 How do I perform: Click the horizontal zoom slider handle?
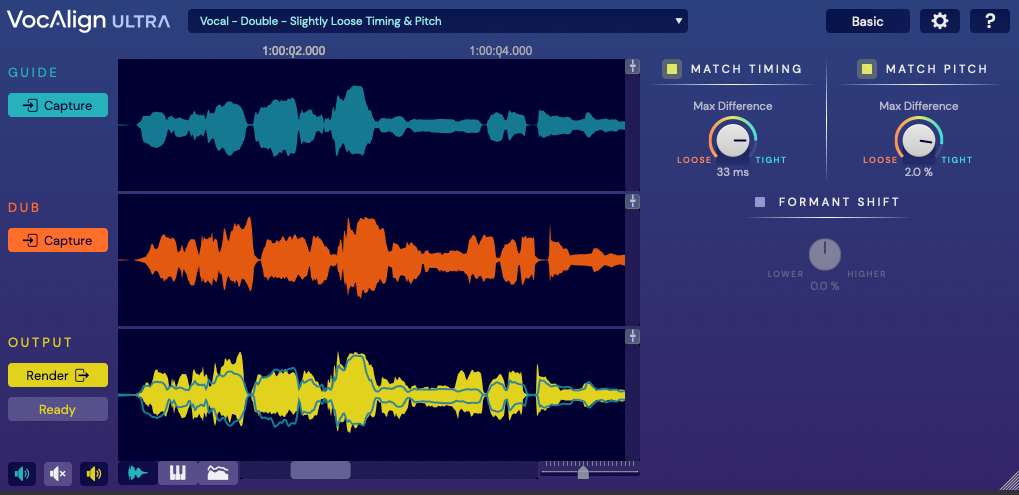583,472
